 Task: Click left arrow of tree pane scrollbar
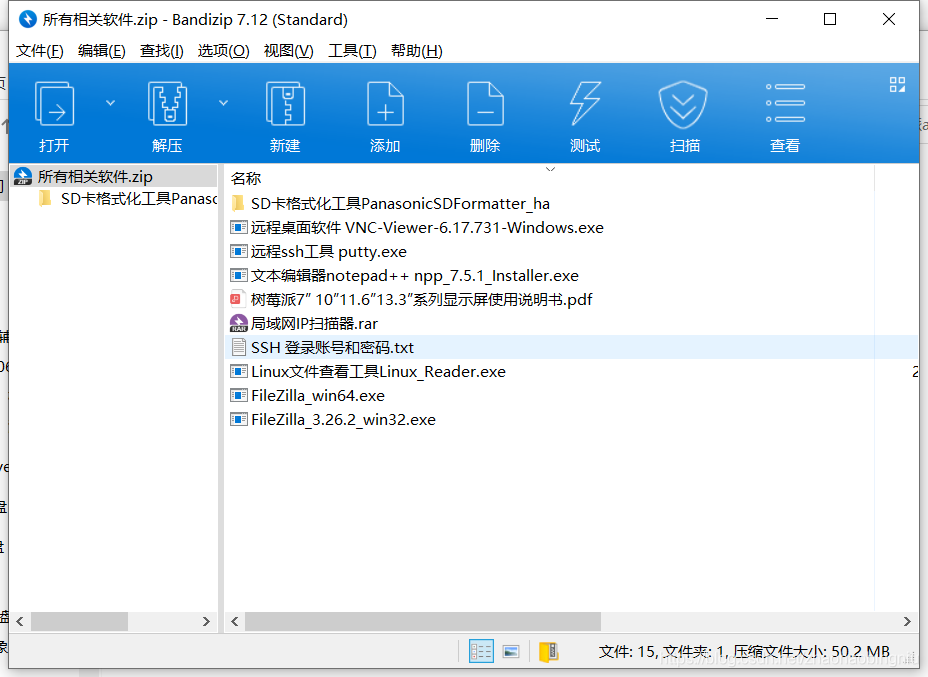[x=20, y=621]
